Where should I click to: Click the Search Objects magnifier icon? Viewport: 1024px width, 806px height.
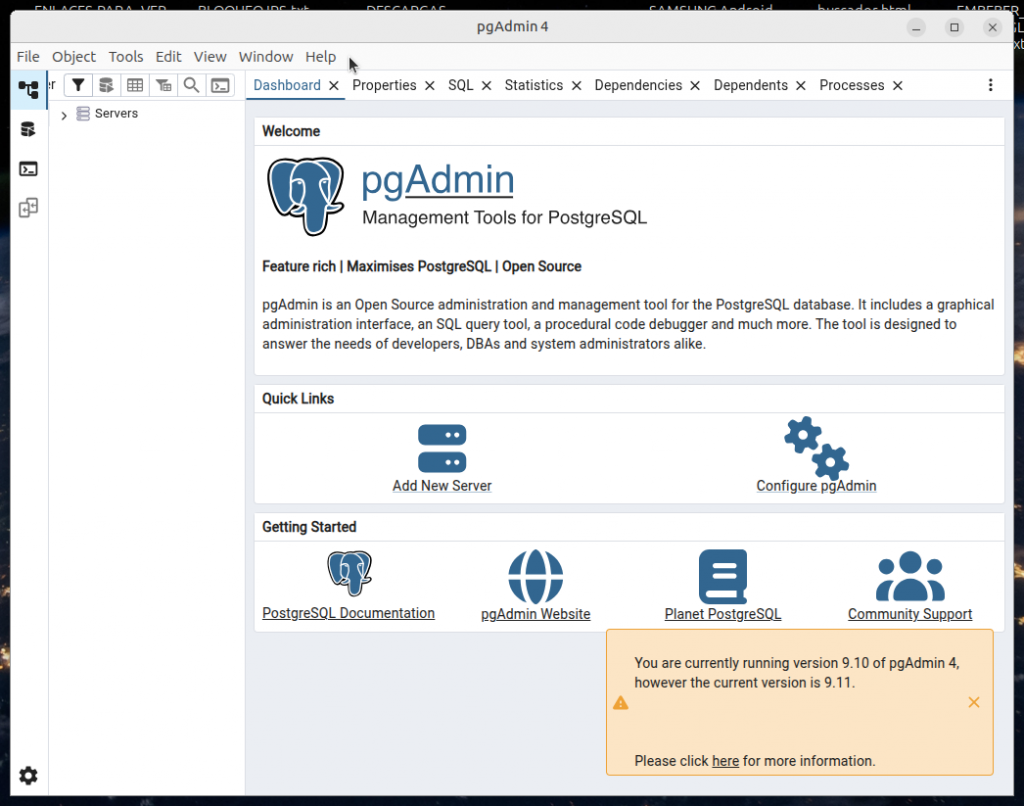pyautogui.click(x=191, y=85)
